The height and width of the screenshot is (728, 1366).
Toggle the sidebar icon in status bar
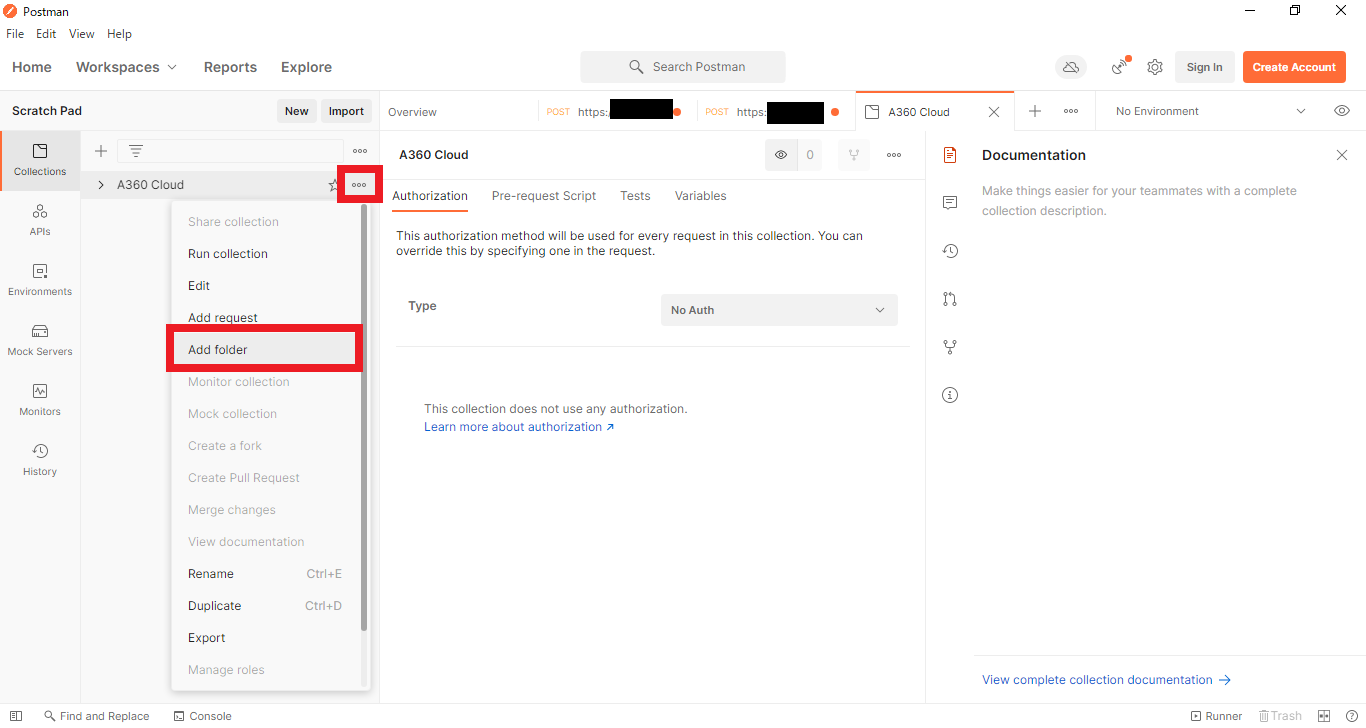[16, 716]
